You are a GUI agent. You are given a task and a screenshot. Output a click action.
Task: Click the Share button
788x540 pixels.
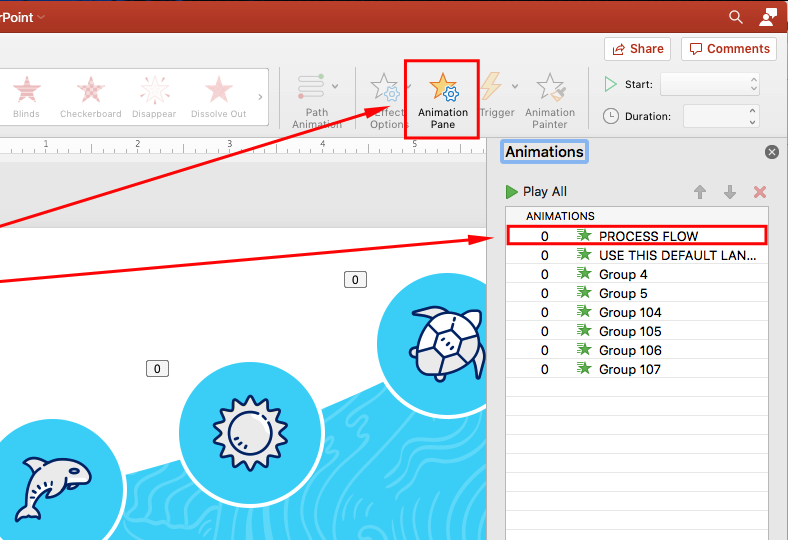pyautogui.click(x=636, y=49)
